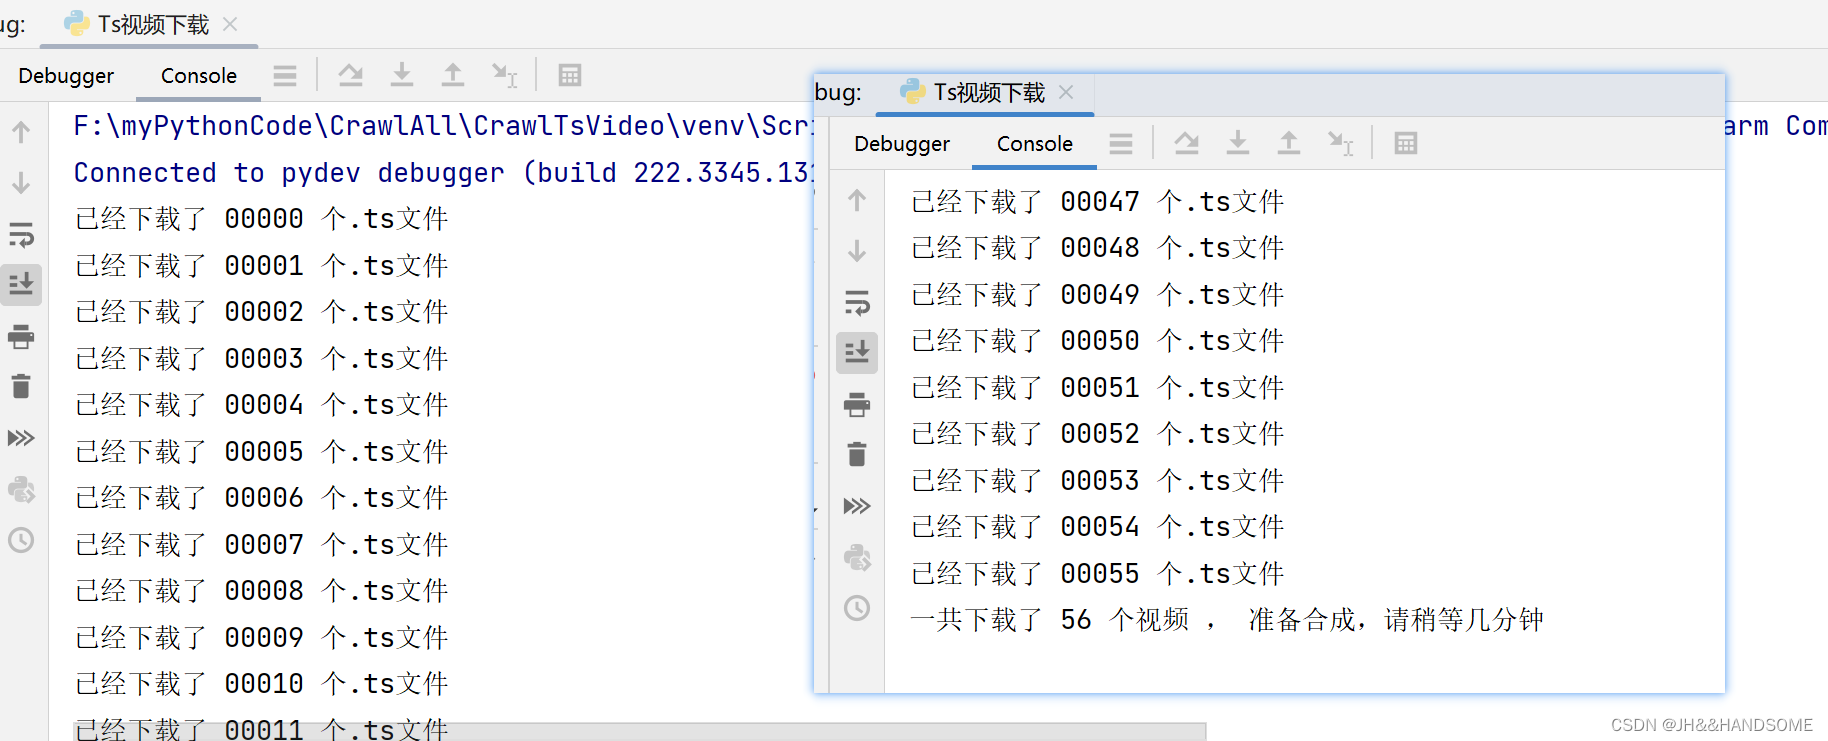Click the interpreter path line F:\myPythonCode
The height and width of the screenshot is (741, 1828).
[x=443, y=126]
